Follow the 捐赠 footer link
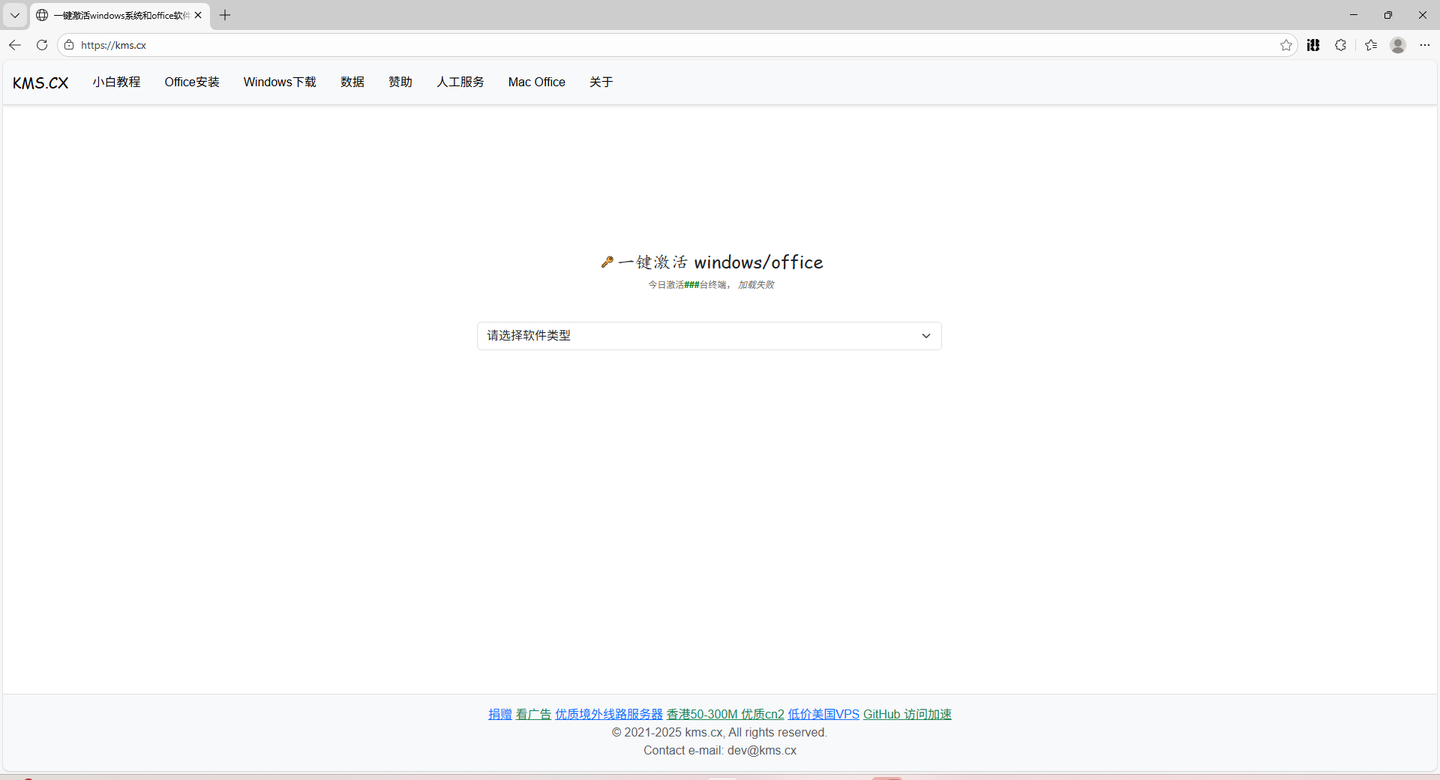Image resolution: width=1440 pixels, height=780 pixels. pos(500,714)
